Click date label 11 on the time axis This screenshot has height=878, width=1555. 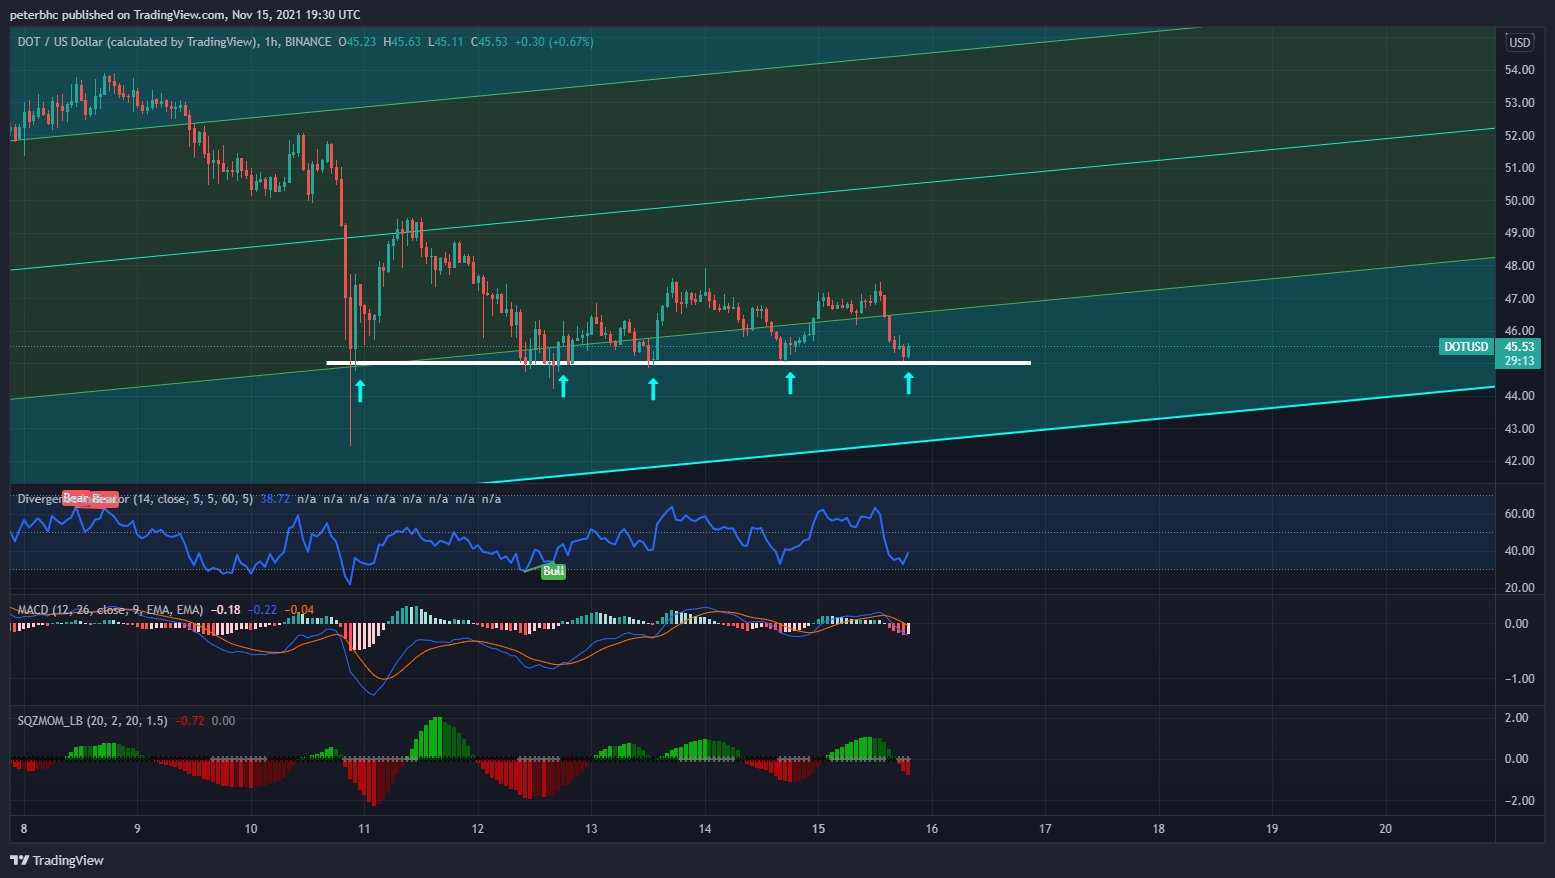click(x=364, y=828)
